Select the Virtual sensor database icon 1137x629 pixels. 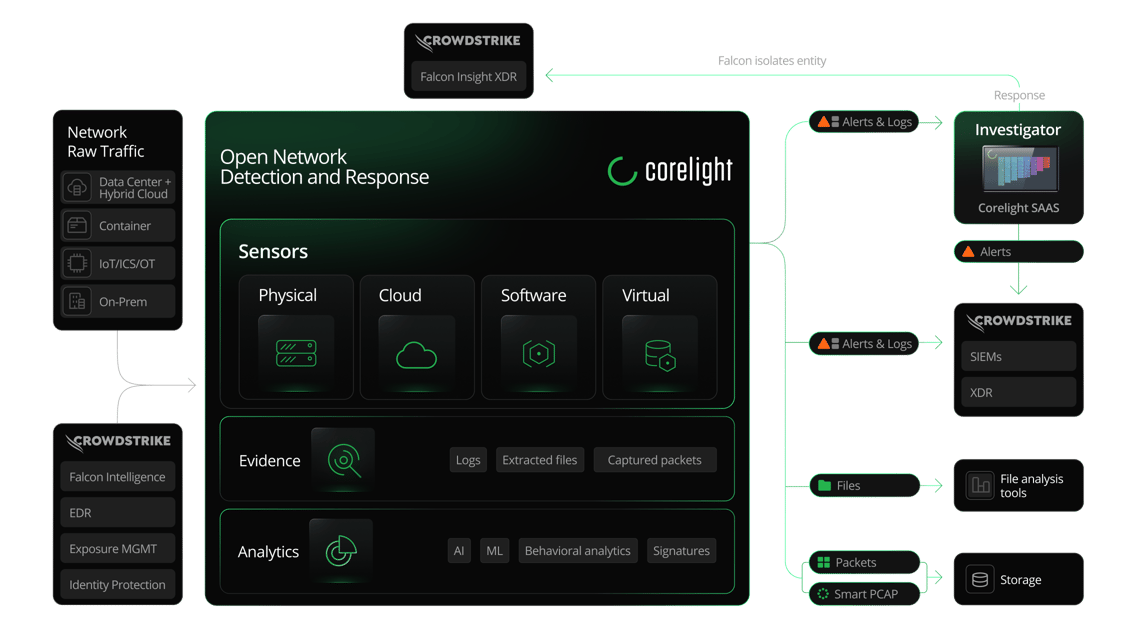(660, 355)
